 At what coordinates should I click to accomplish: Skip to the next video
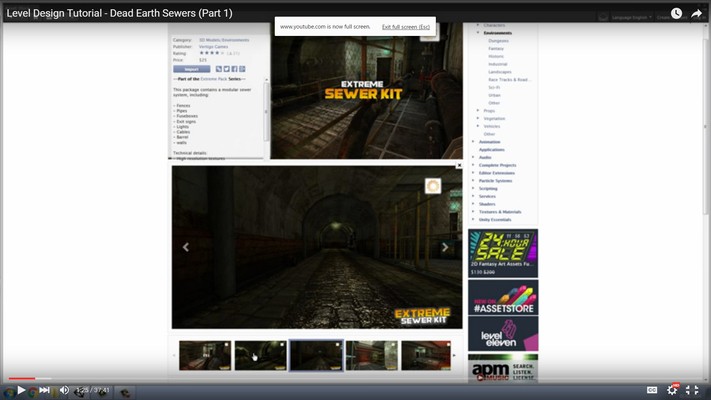coord(44,390)
